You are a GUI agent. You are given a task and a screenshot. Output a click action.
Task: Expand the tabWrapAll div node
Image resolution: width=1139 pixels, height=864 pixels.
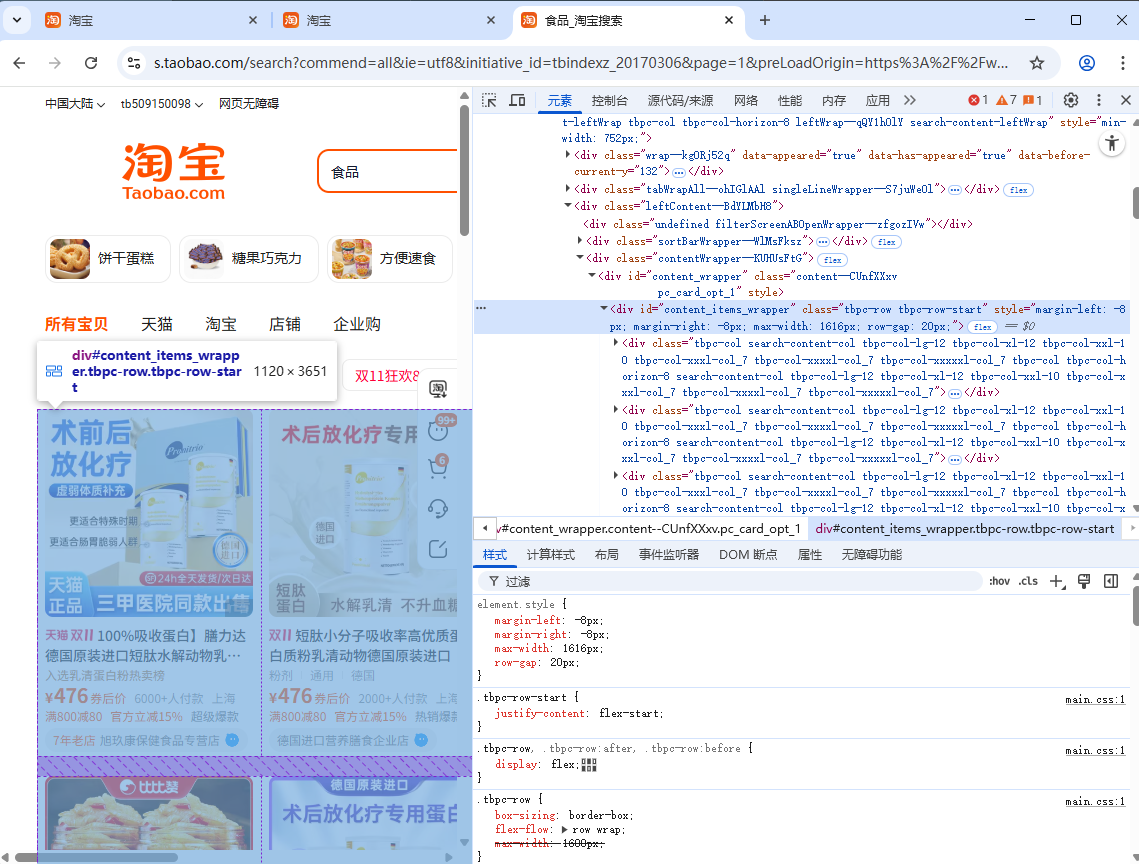pyautogui.click(x=568, y=189)
